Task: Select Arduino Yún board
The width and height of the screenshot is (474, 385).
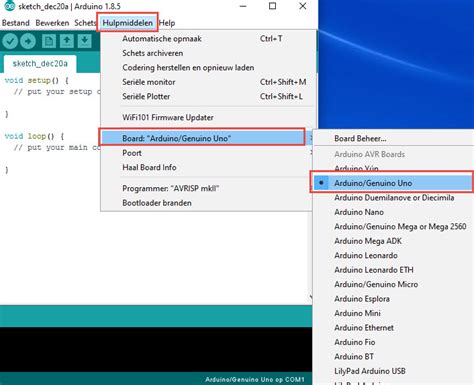Action: pos(393,168)
